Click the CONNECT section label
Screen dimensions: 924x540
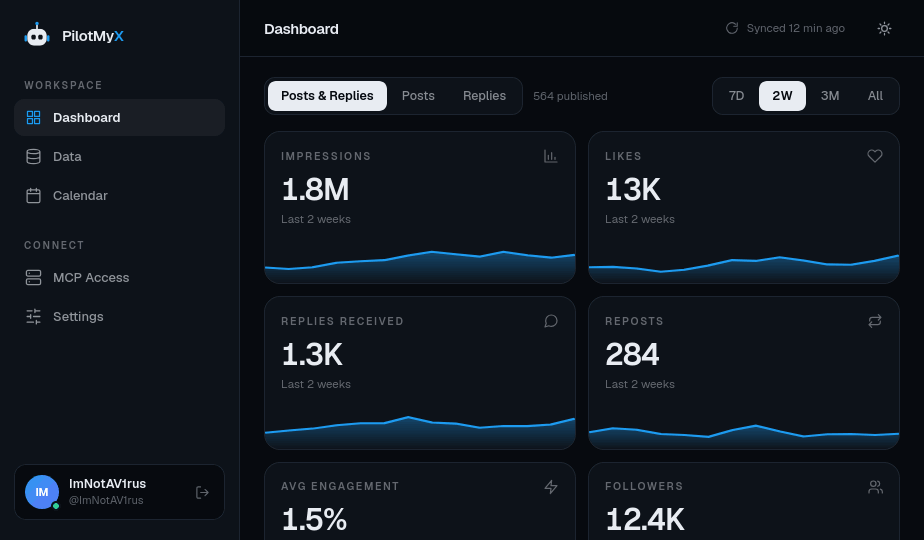coord(54,245)
